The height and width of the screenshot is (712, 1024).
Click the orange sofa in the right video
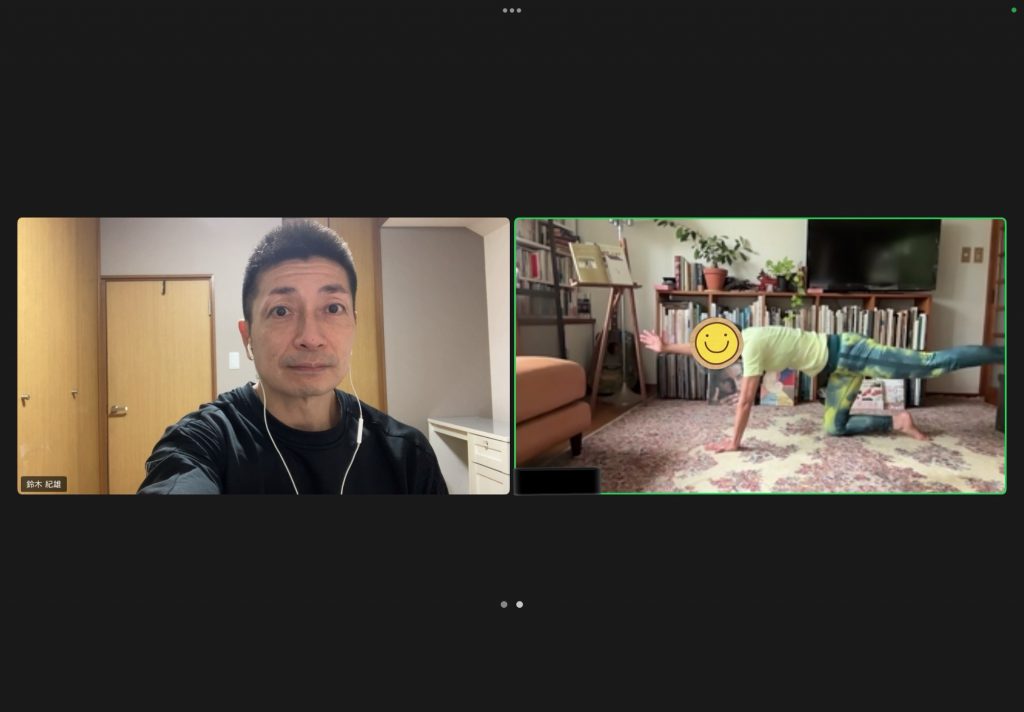pyautogui.click(x=551, y=402)
